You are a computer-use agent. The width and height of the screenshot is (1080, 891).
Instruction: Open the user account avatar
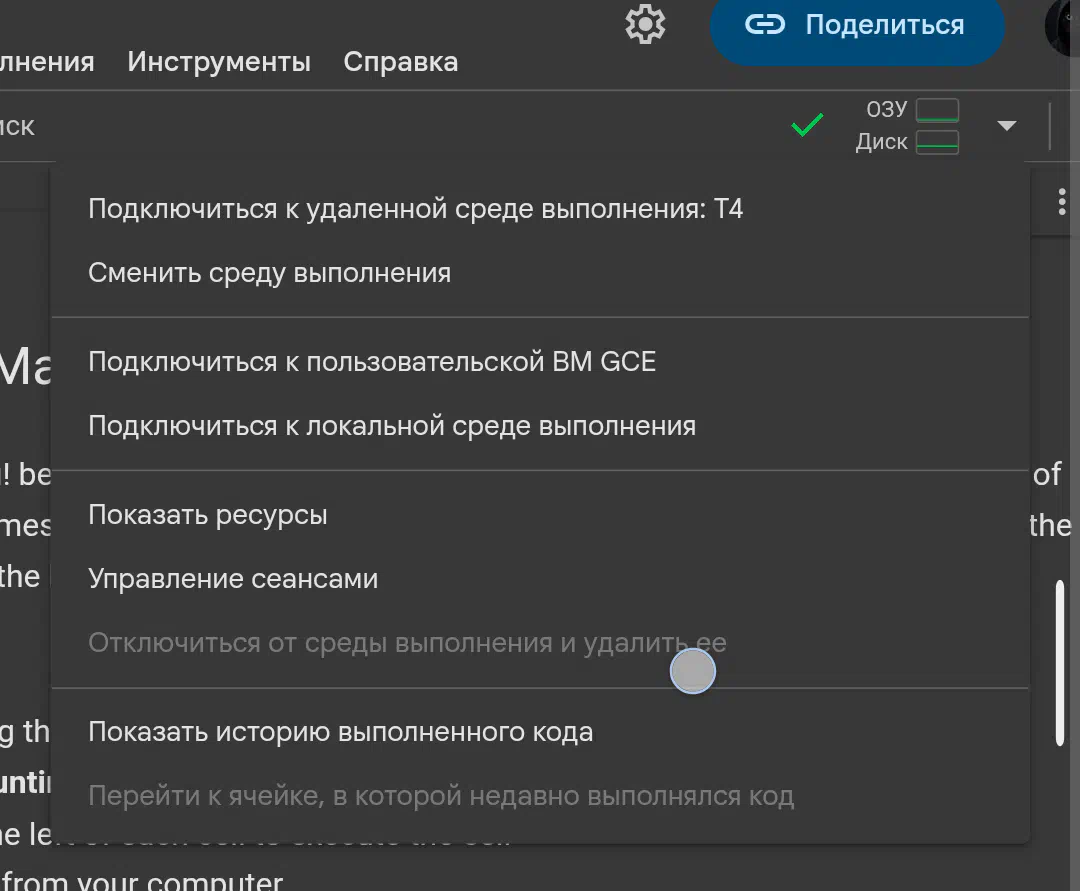(x=1064, y=28)
